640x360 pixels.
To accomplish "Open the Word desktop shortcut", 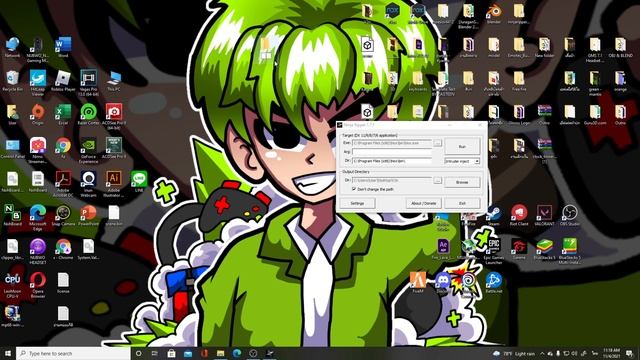I will [63, 47].
